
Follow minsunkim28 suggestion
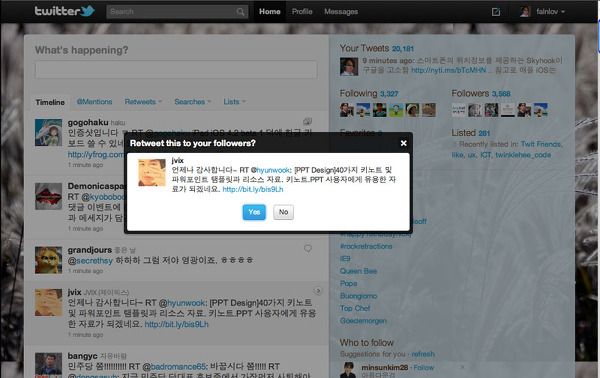tap(424, 368)
